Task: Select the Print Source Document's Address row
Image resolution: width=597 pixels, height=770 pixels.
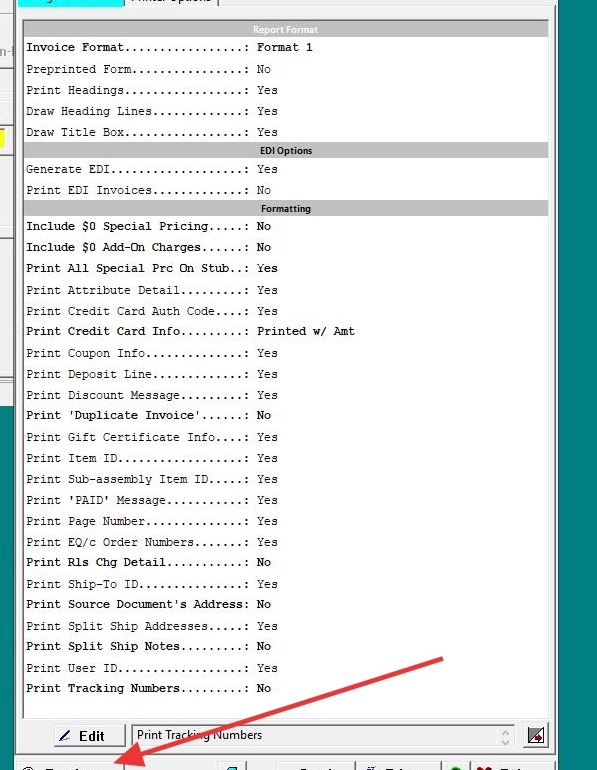Action: (286, 605)
